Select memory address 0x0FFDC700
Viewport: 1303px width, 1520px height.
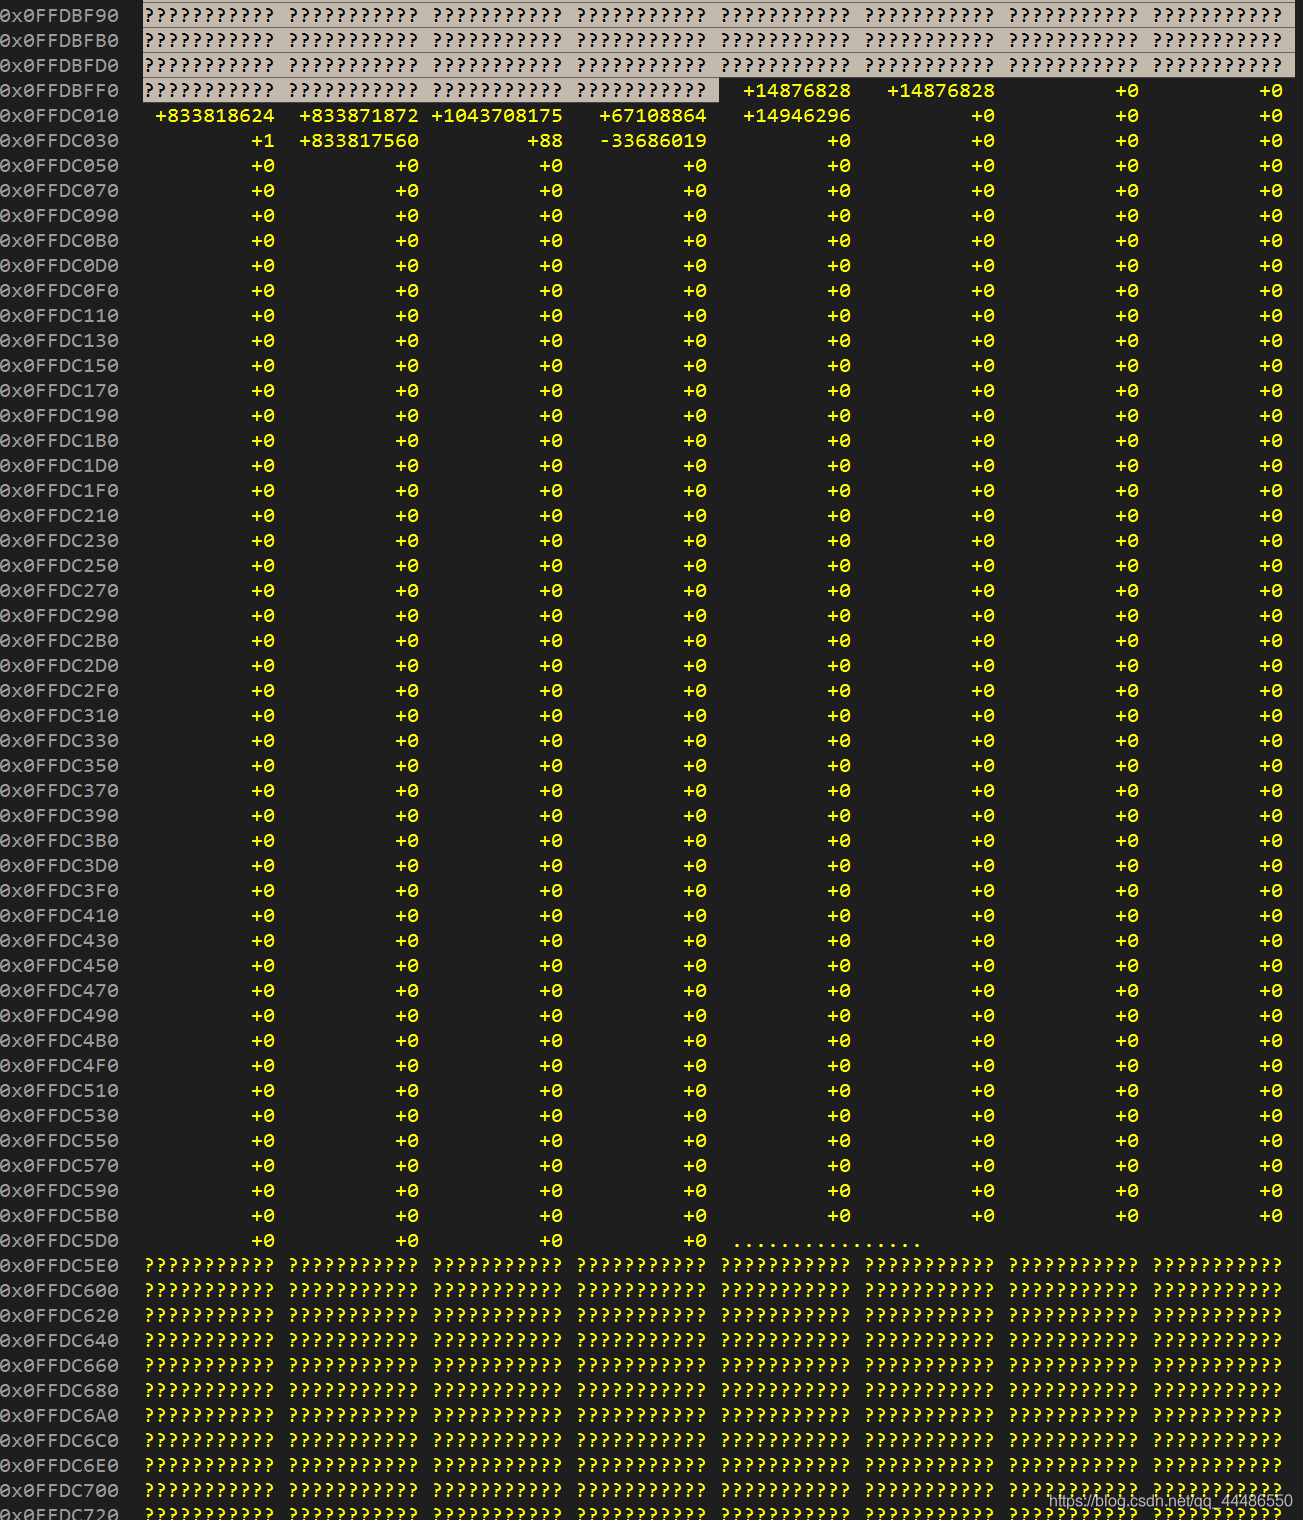click(59, 1491)
